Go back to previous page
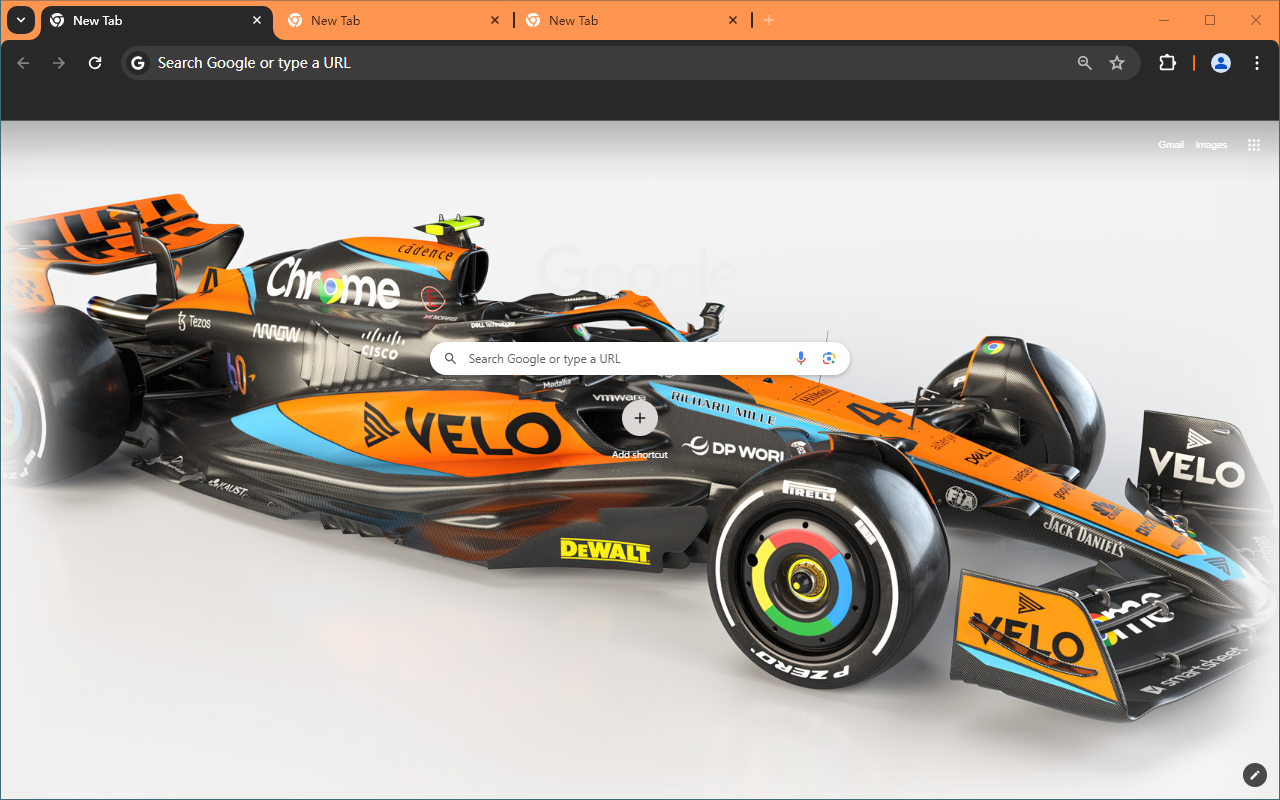Image resolution: width=1280 pixels, height=800 pixels. (x=23, y=63)
